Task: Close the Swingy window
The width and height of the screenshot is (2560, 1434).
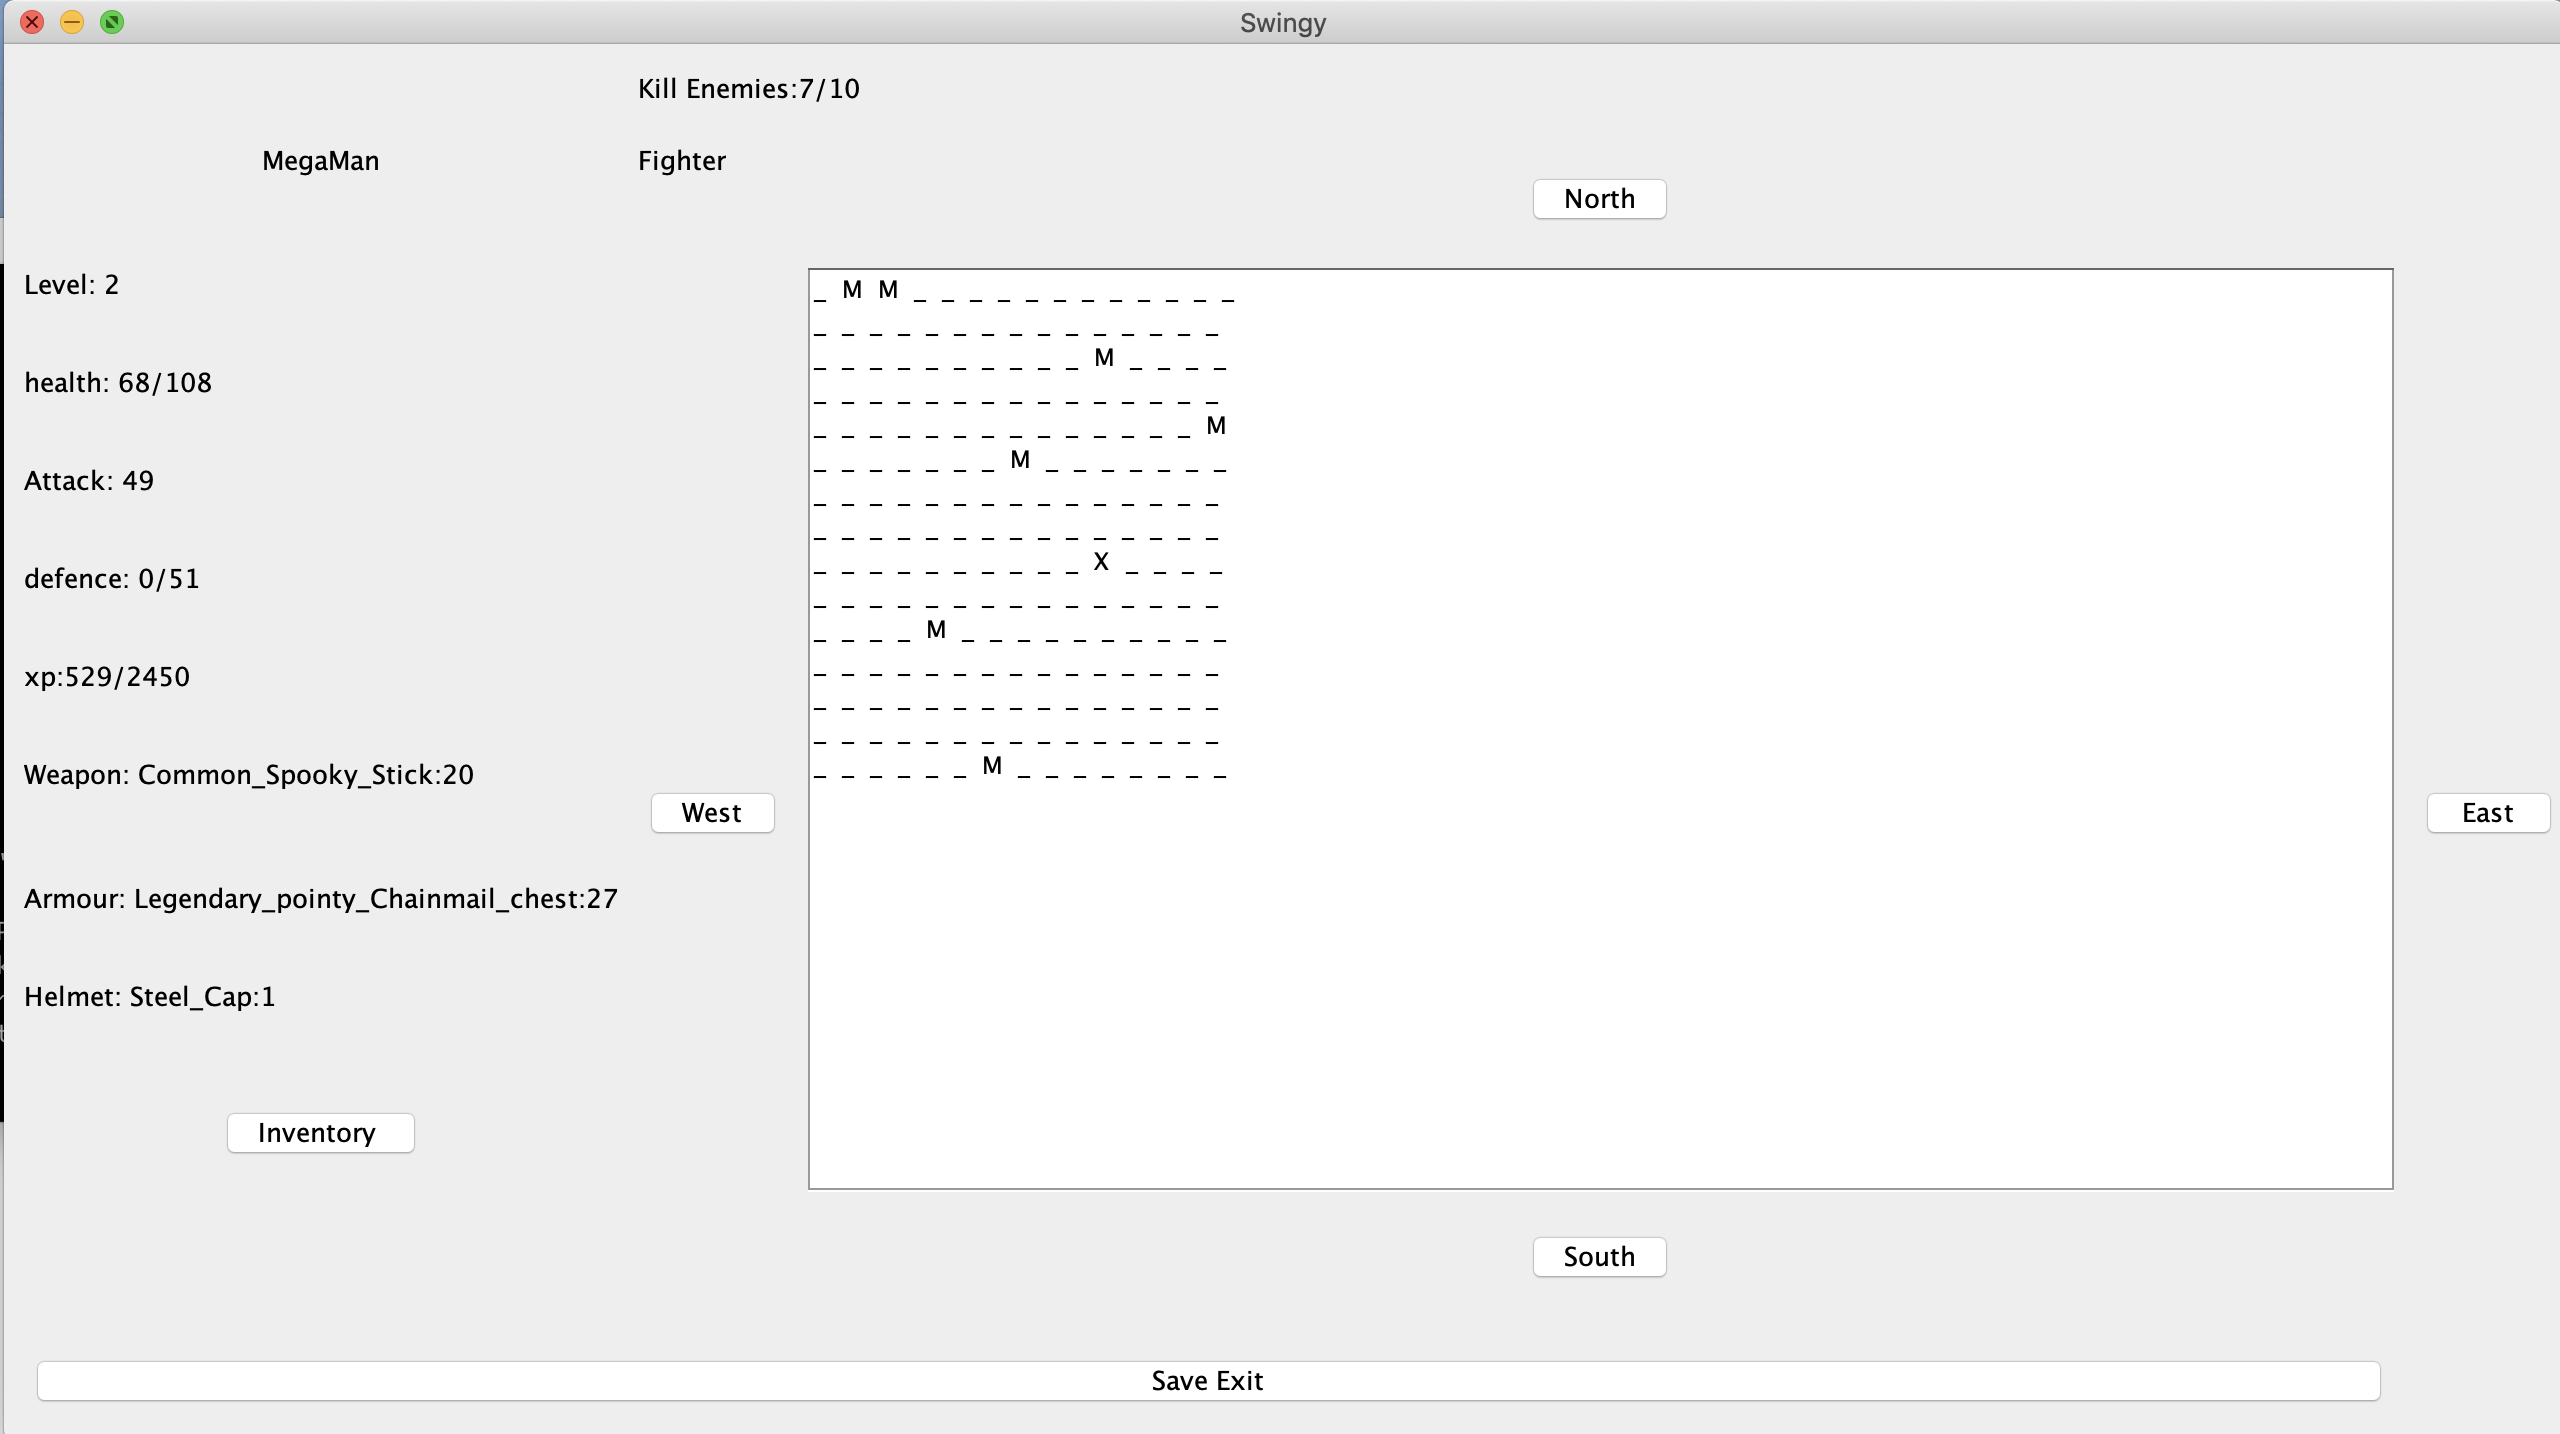Action: point(32,22)
